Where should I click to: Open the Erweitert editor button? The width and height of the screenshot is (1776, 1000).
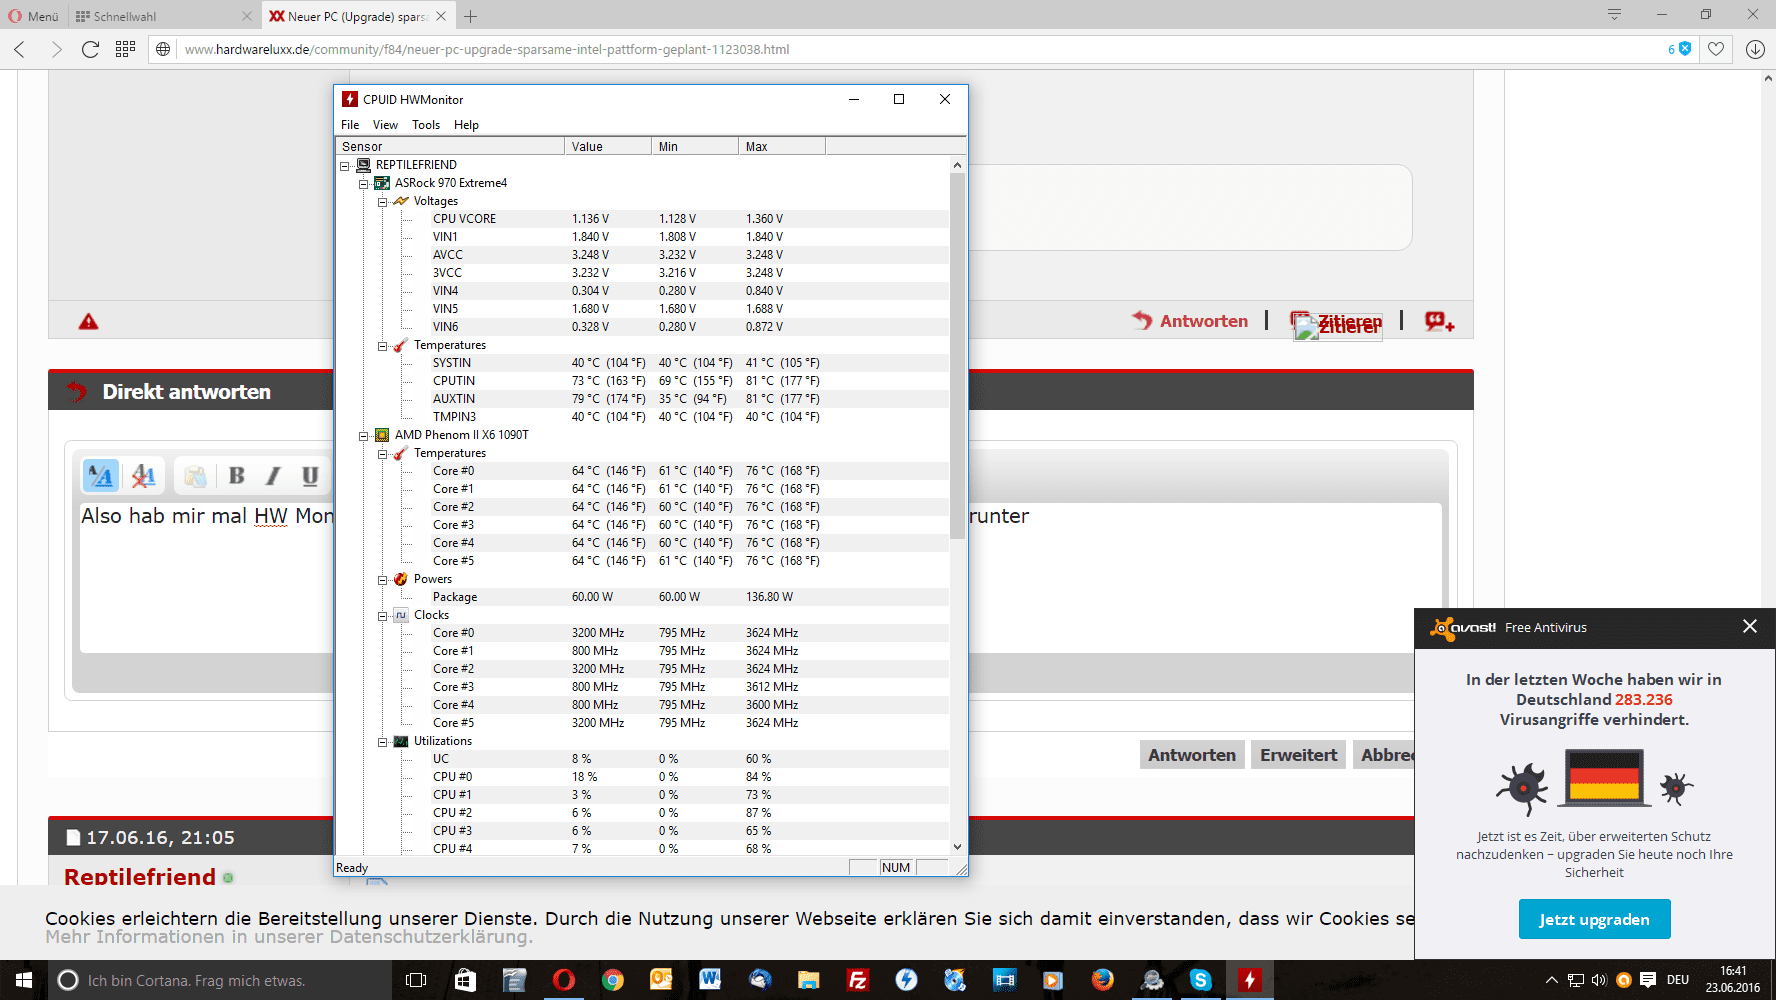1298,755
